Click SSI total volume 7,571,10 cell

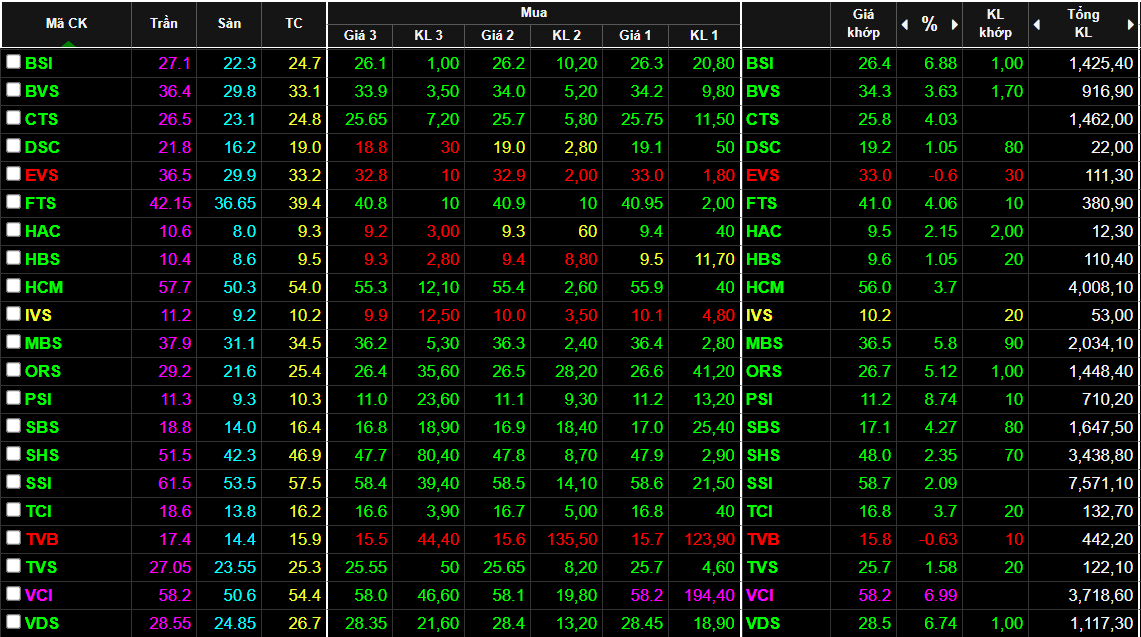click(1100, 483)
